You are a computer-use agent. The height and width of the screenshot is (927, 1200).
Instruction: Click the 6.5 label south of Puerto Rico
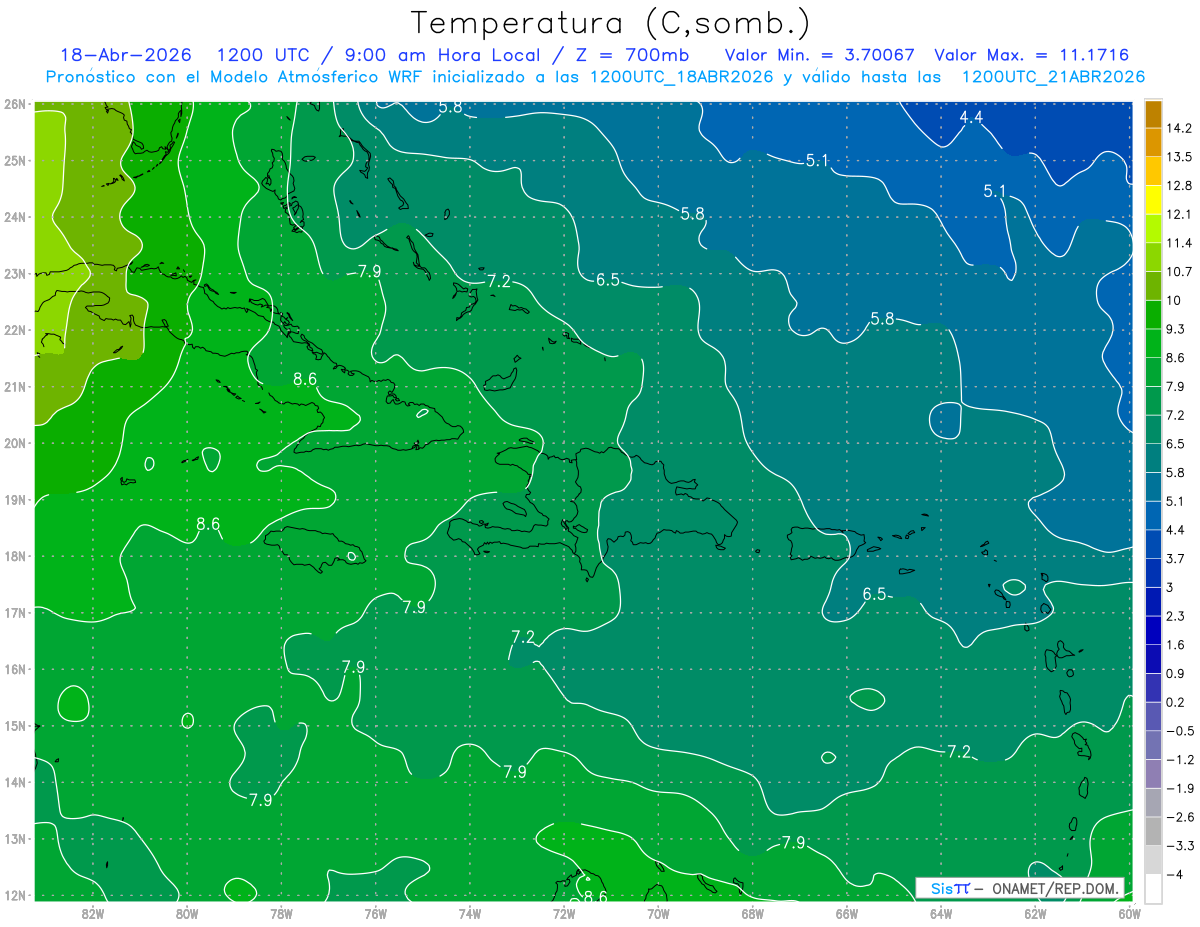coord(875,594)
